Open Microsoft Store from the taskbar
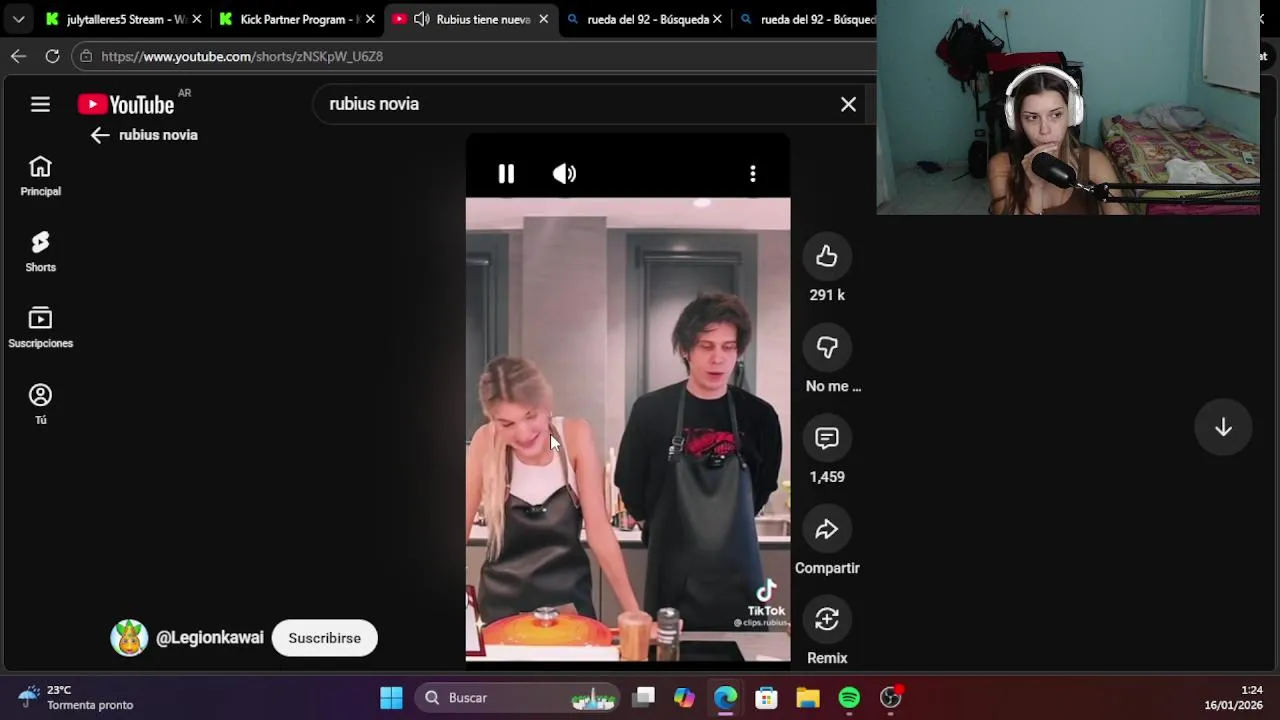 pos(766,698)
